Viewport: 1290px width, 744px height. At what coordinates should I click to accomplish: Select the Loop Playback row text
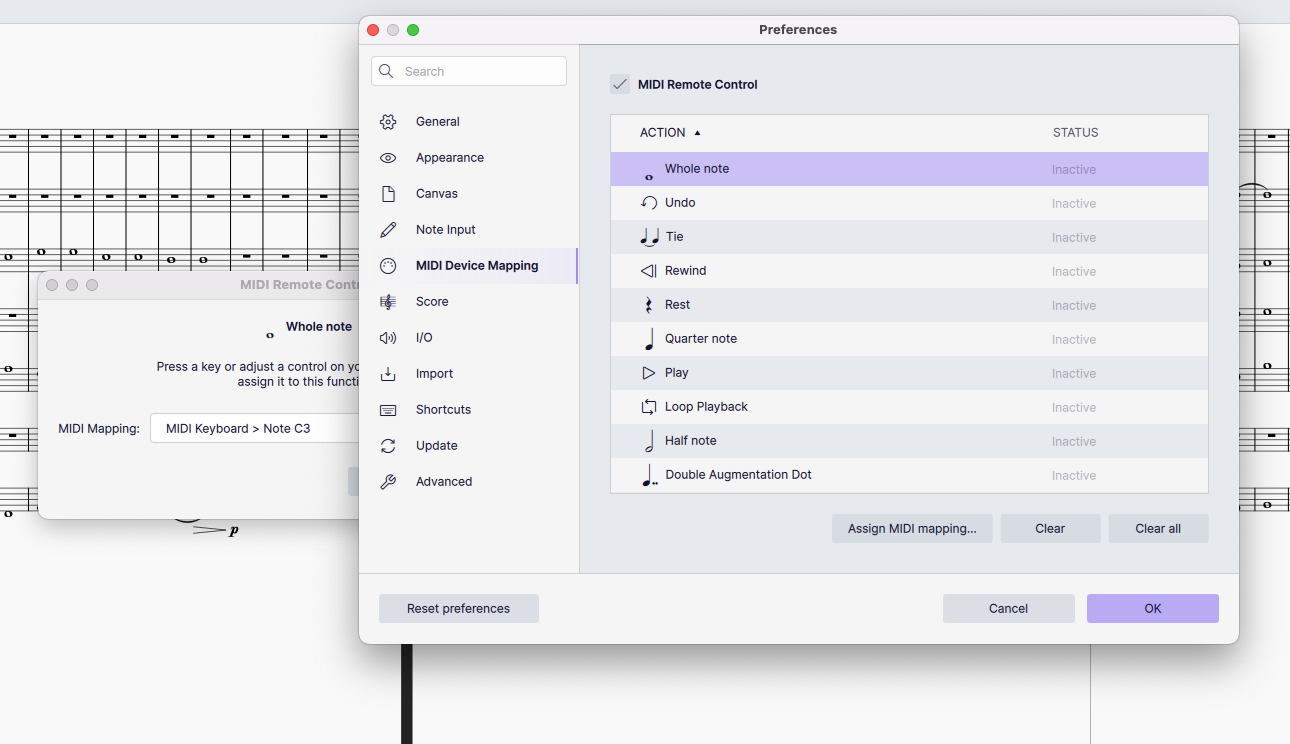pyautogui.click(x=707, y=407)
